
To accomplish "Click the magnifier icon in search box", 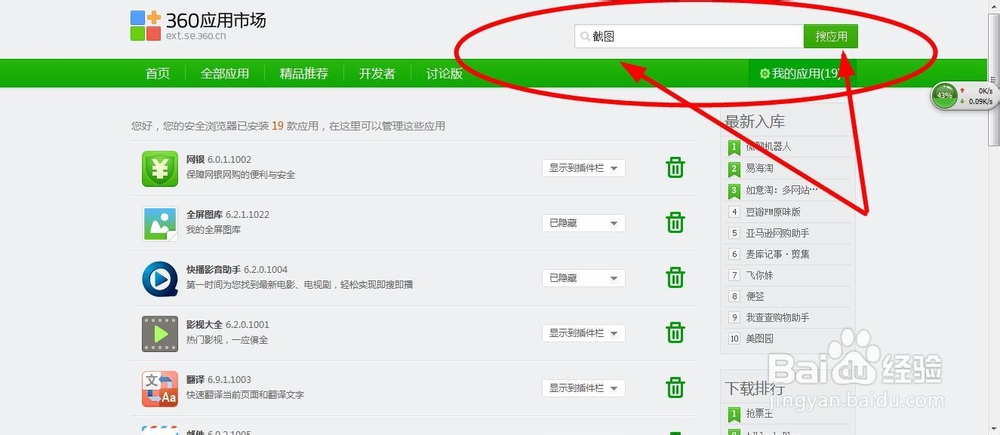I will (x=584, y=37).
